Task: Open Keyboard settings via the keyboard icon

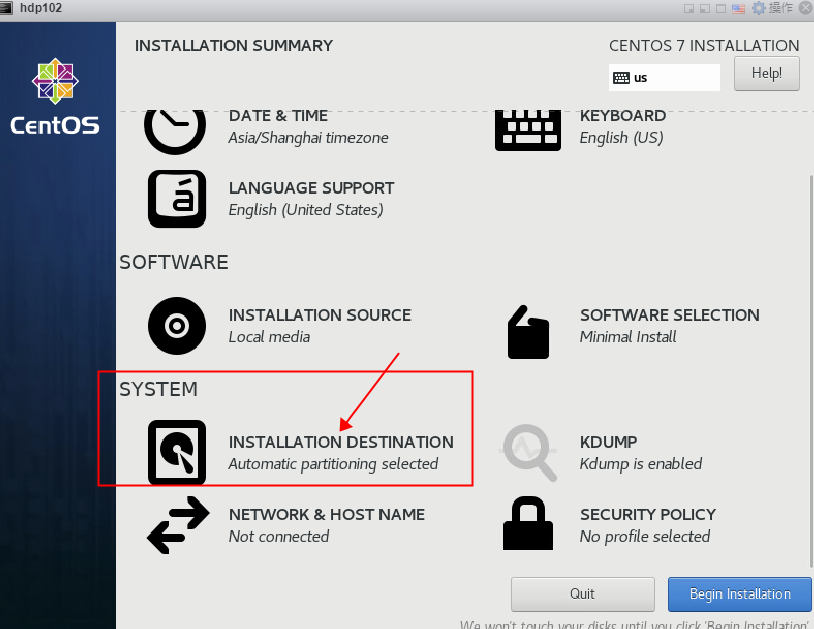Action: pyautogui.click(x=527, y=128)
